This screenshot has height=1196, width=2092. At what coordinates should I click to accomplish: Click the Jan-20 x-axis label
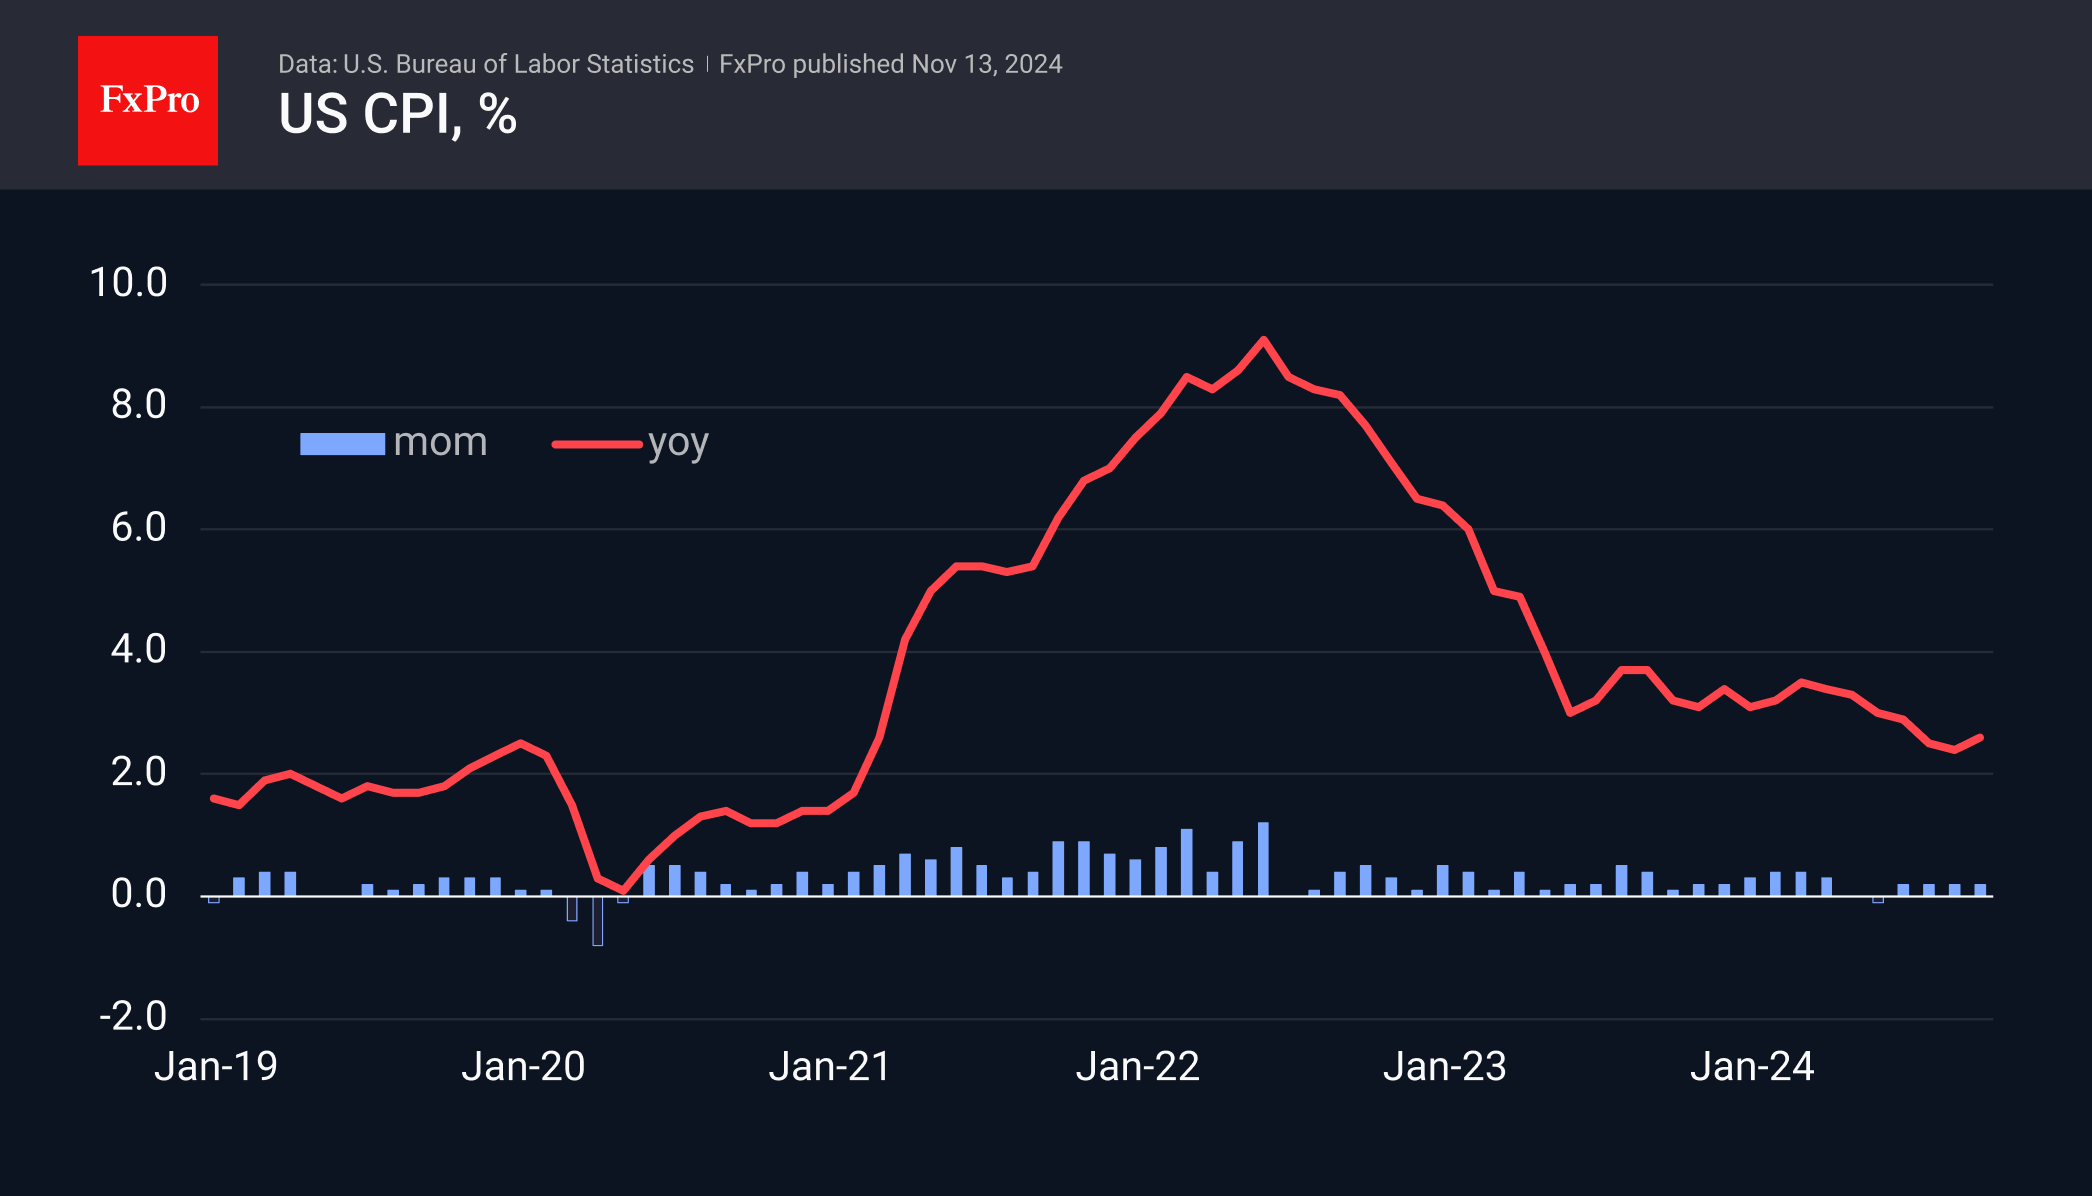(523, 1067)
